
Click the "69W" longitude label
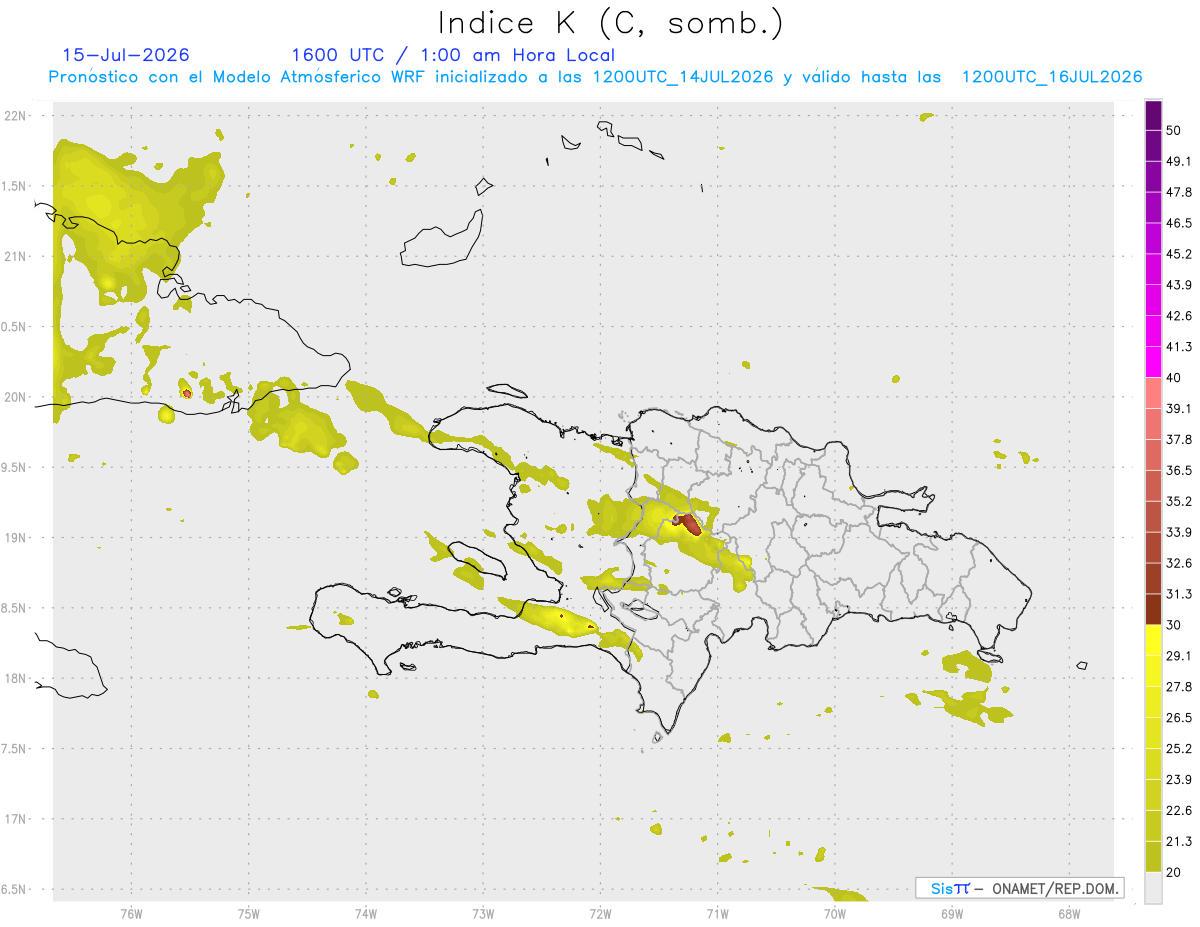coord(952,914)
